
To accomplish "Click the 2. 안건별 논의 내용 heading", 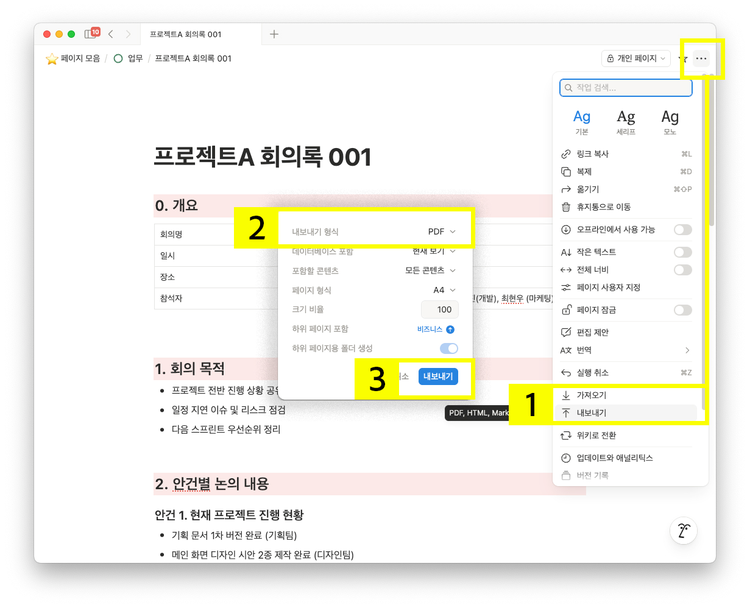I will [211, 484].
